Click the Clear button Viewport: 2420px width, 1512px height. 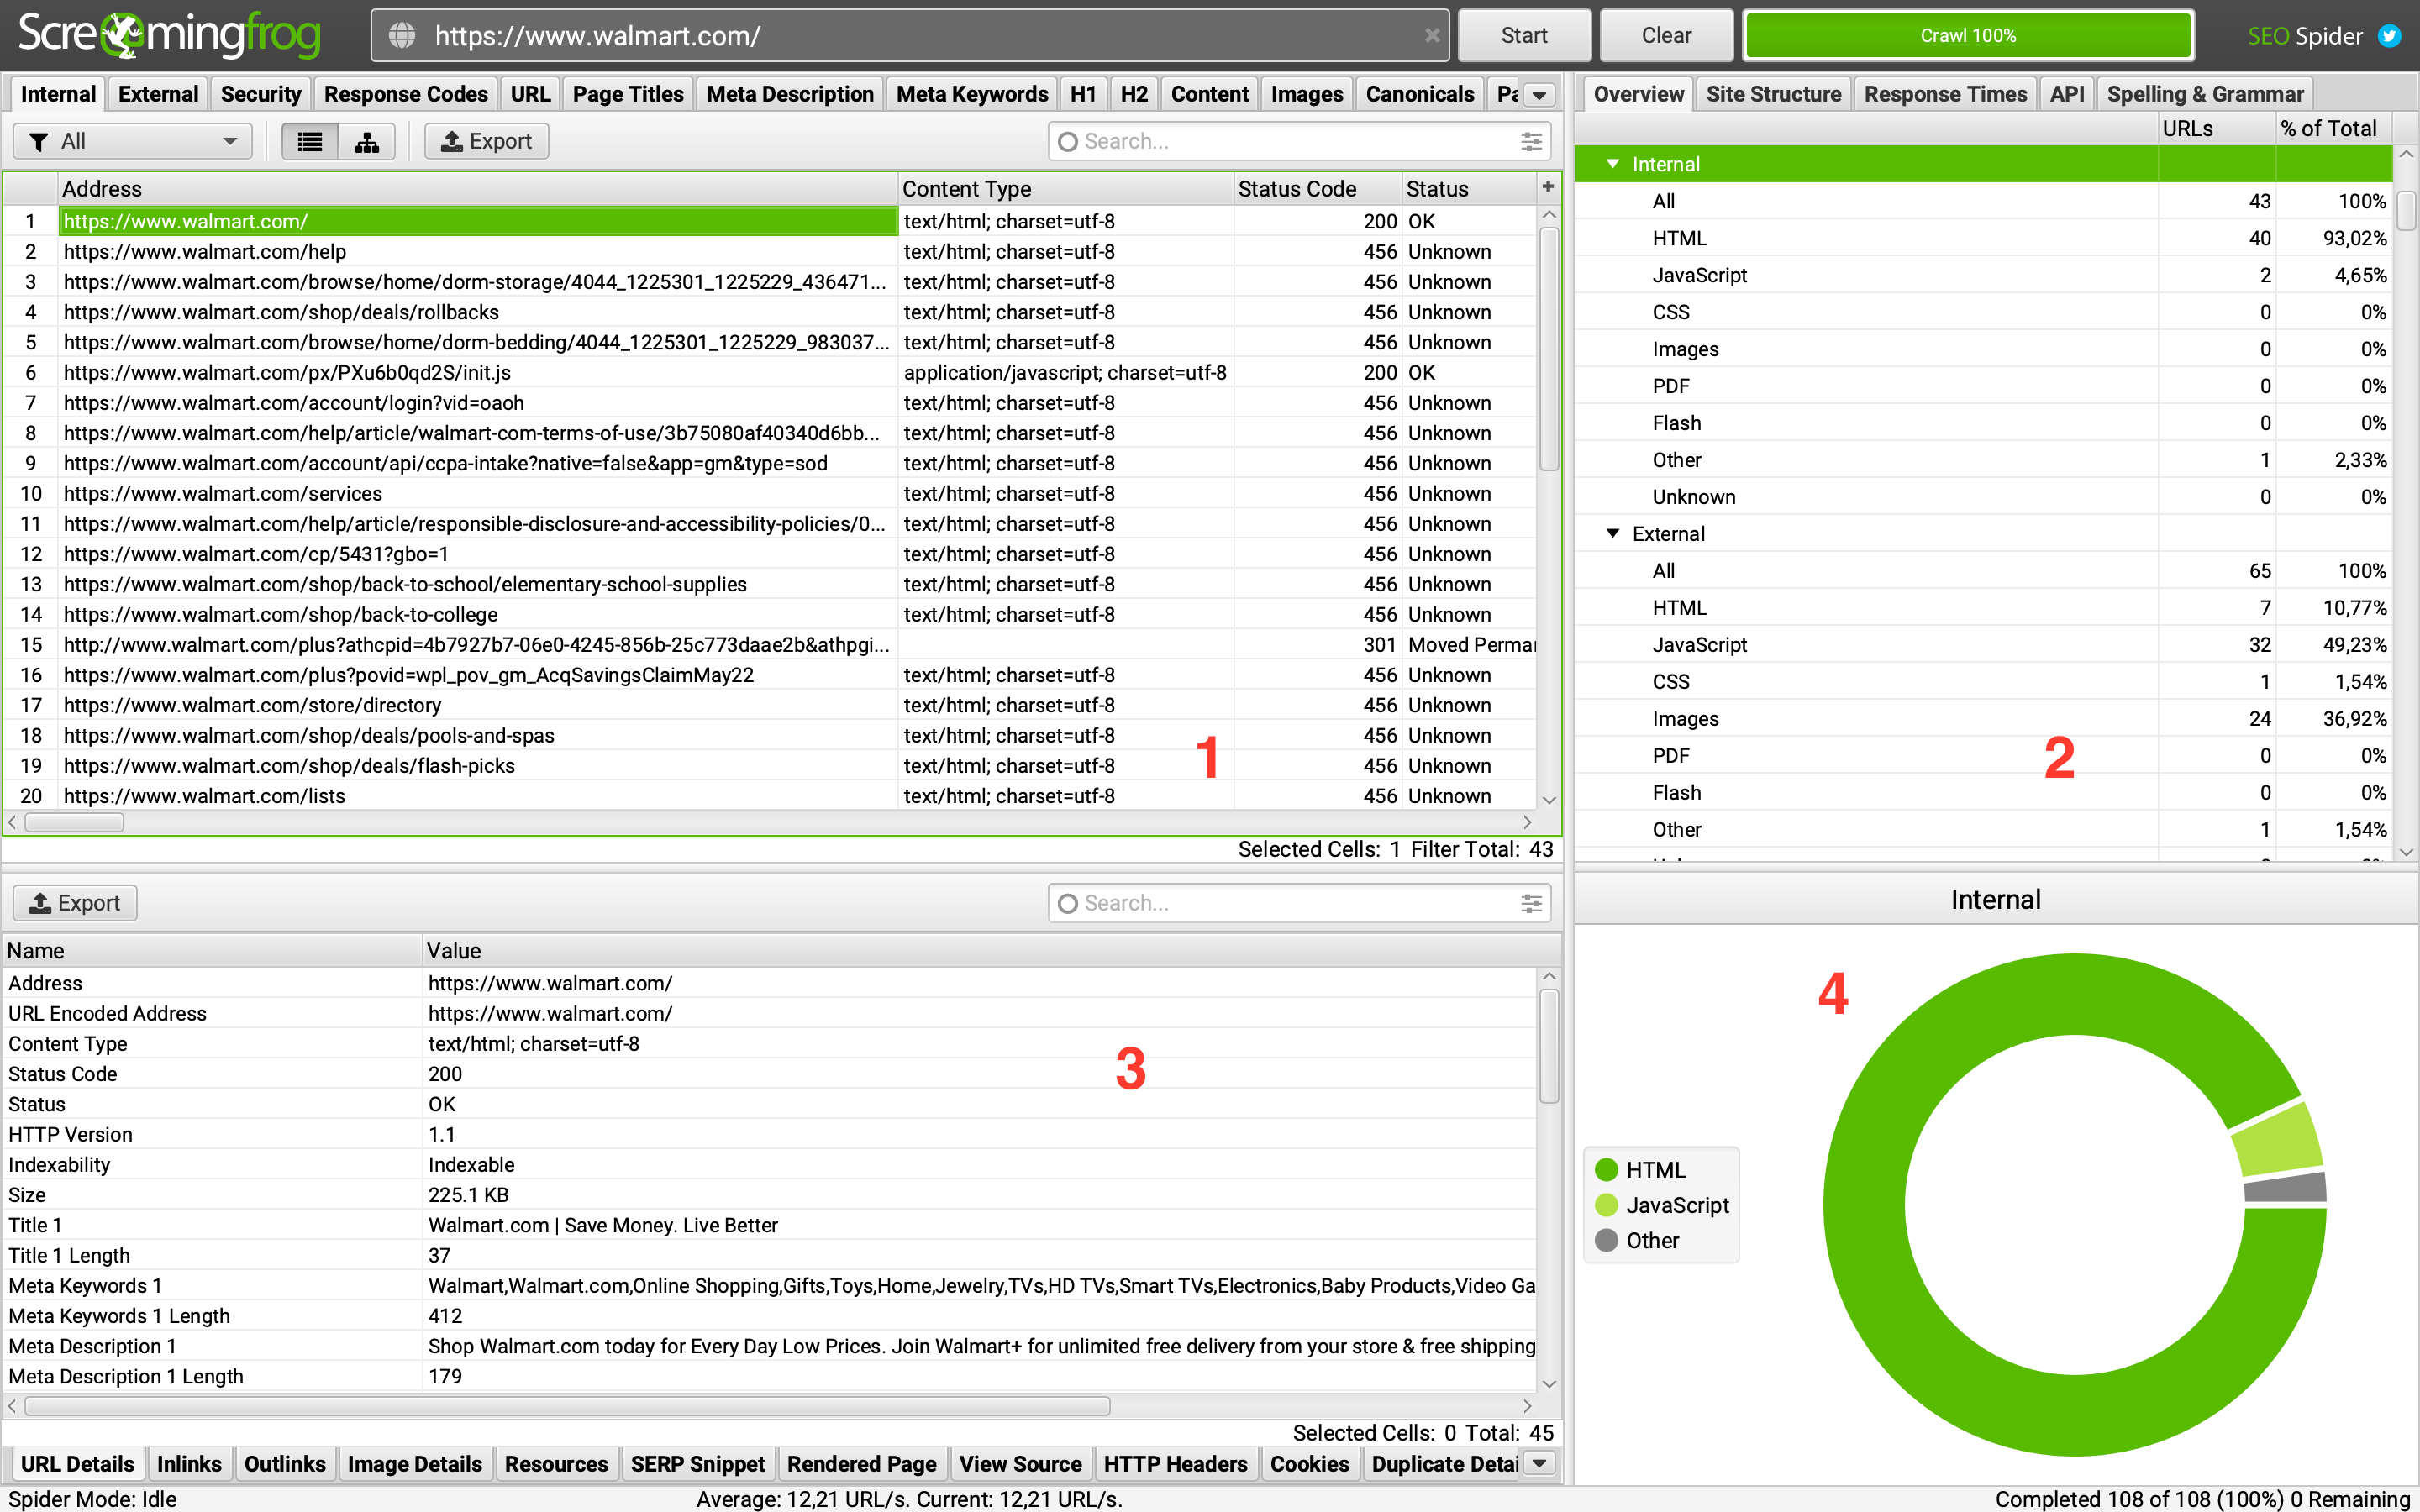click(1666, 36)
